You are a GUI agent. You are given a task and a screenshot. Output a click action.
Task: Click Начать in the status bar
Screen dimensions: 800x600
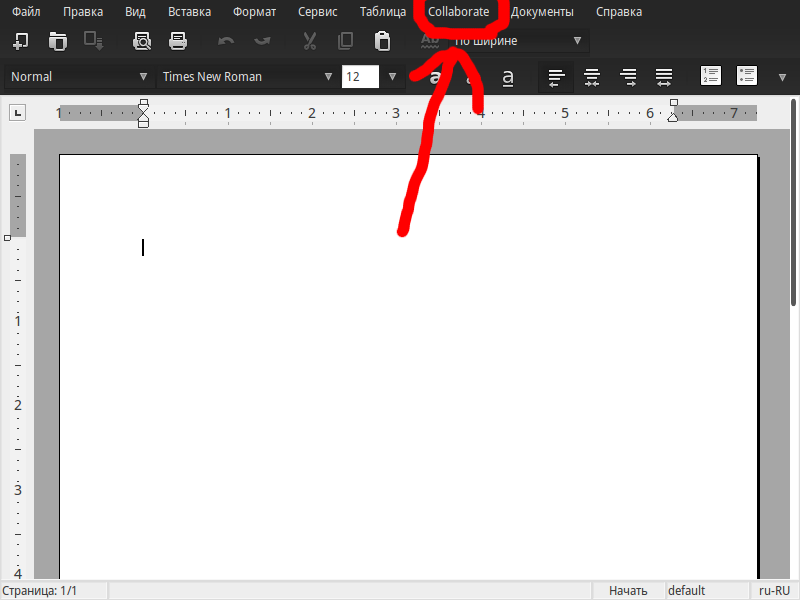pyautogui.click(x=628, y=591)
